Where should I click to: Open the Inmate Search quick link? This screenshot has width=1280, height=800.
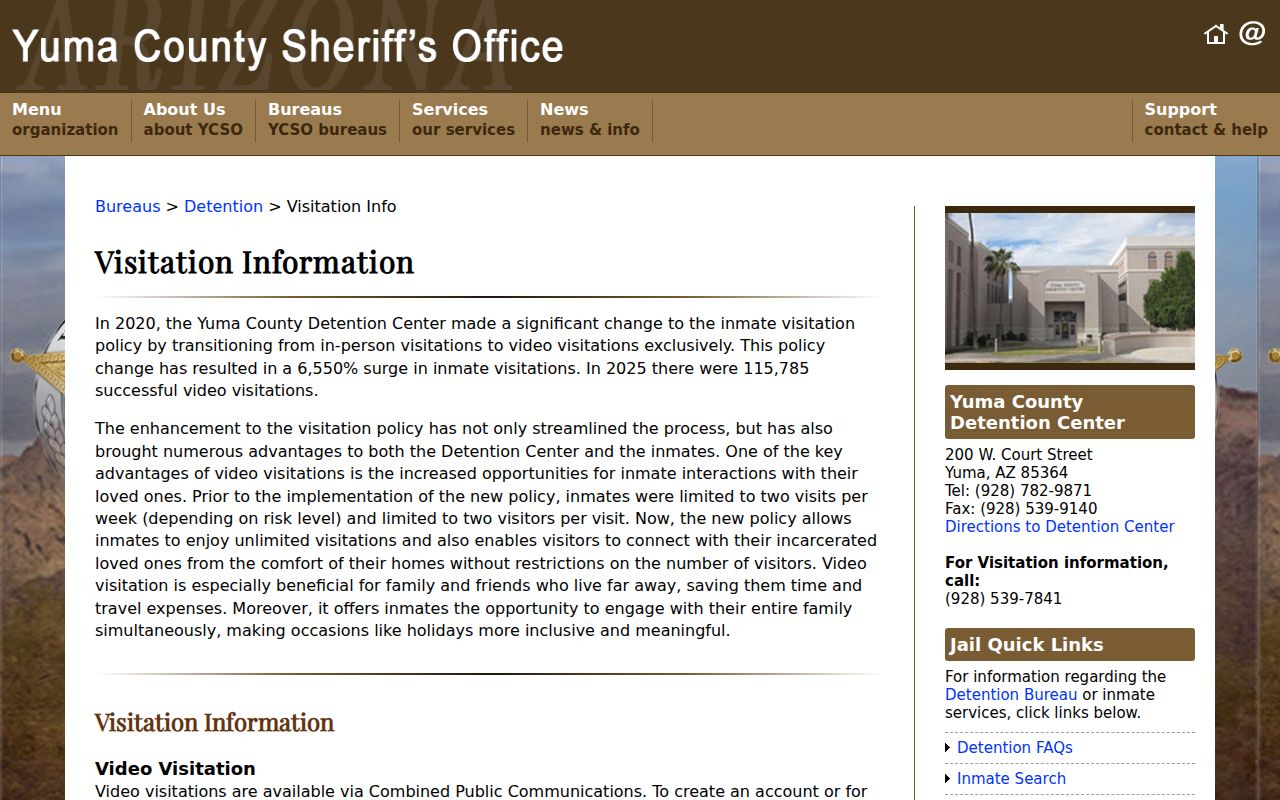pos(1011,778)
